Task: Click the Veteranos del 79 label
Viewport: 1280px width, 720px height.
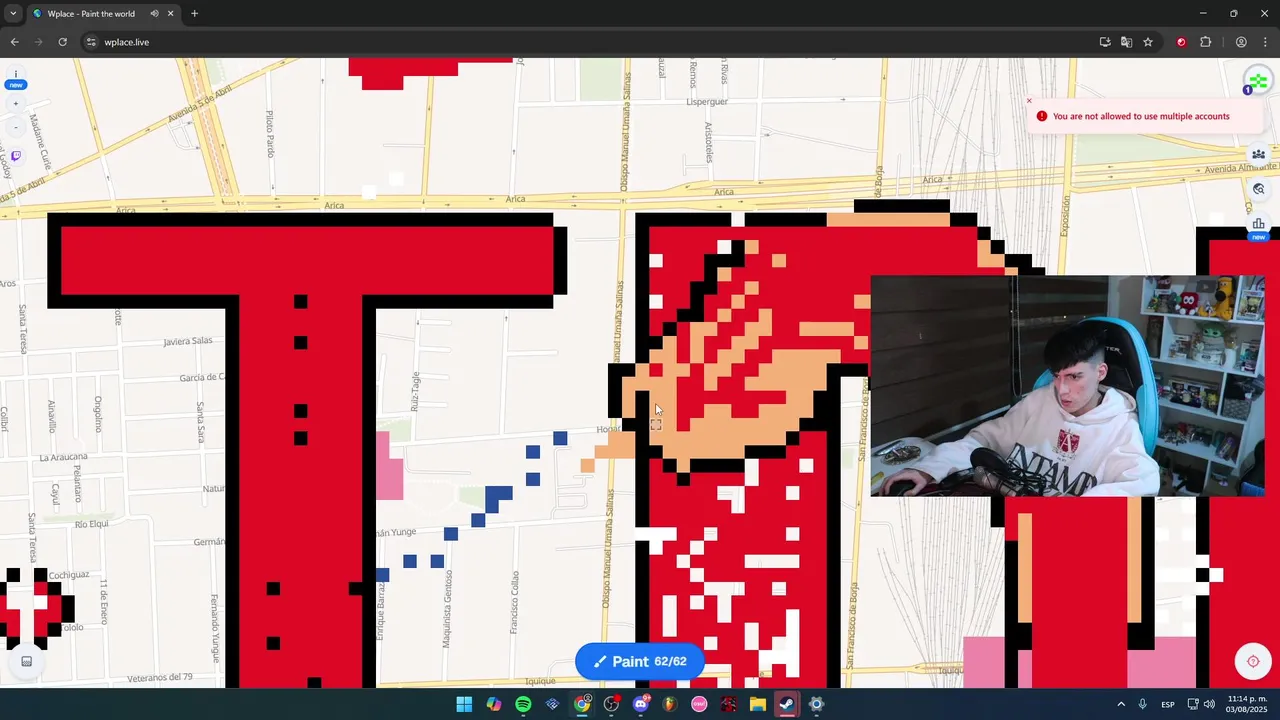Action: coord(159,677)
